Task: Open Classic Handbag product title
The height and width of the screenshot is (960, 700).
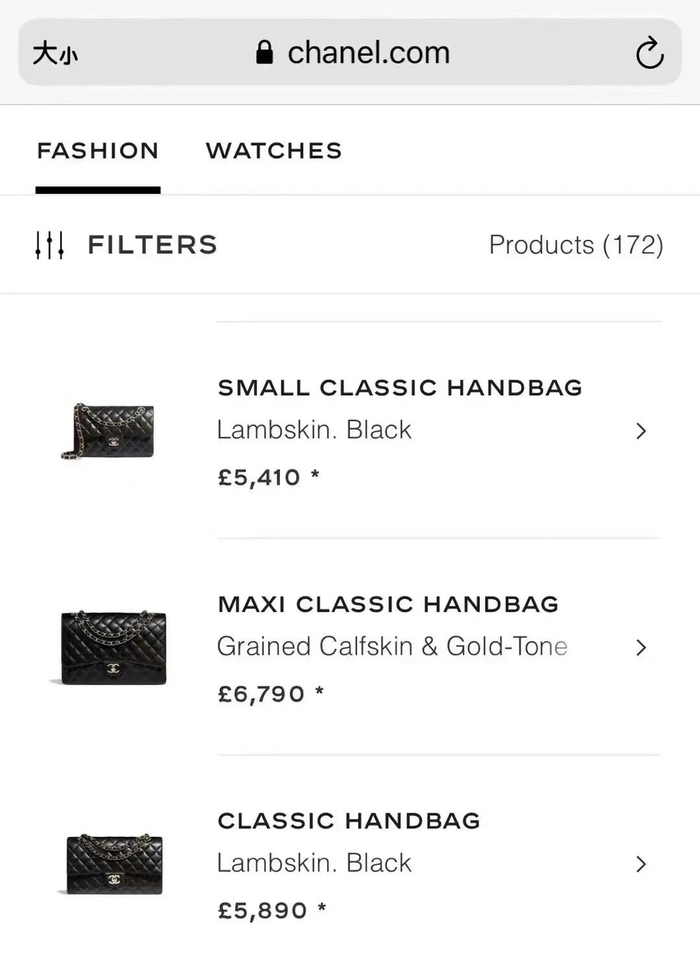Action: [x=349, y=821]
